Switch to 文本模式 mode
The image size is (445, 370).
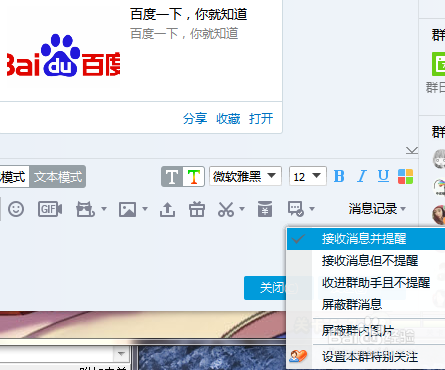tap(58, 176)
